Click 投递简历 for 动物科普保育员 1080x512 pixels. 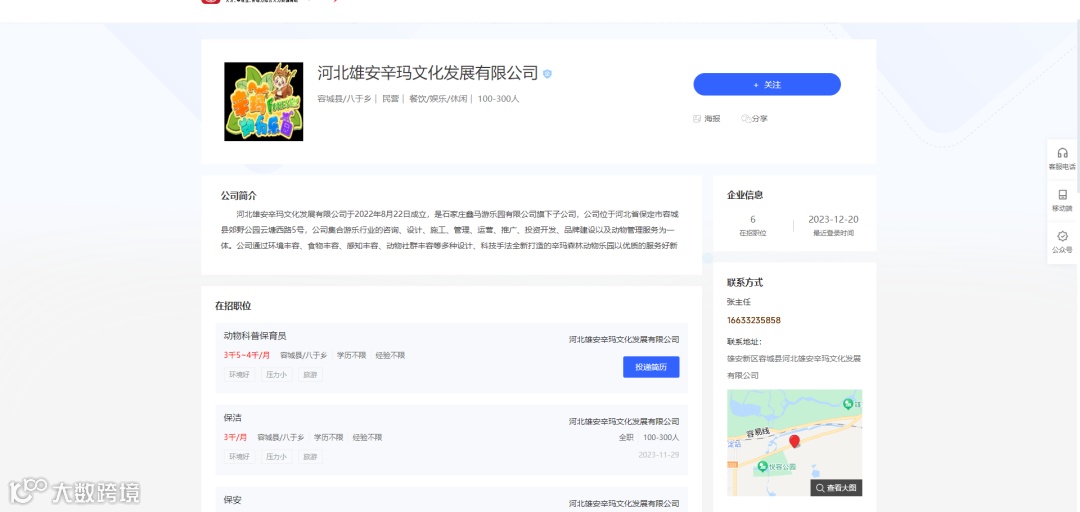[x=651, y=367]
